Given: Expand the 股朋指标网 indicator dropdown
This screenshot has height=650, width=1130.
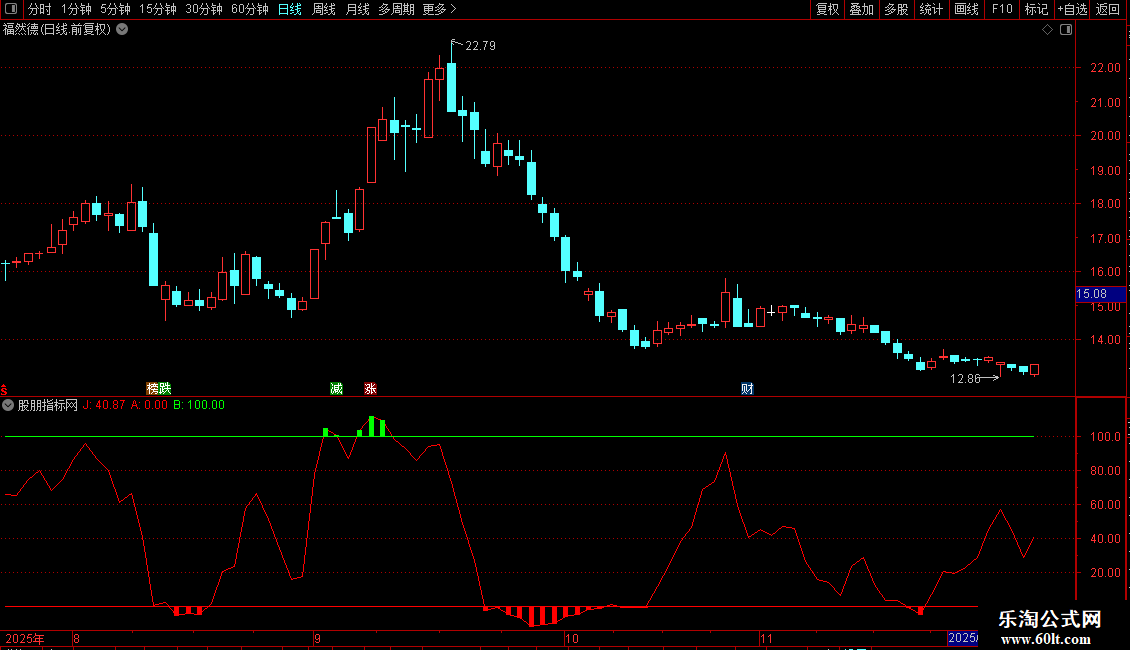Looking at the screenshot, I should tap(8, 405).
